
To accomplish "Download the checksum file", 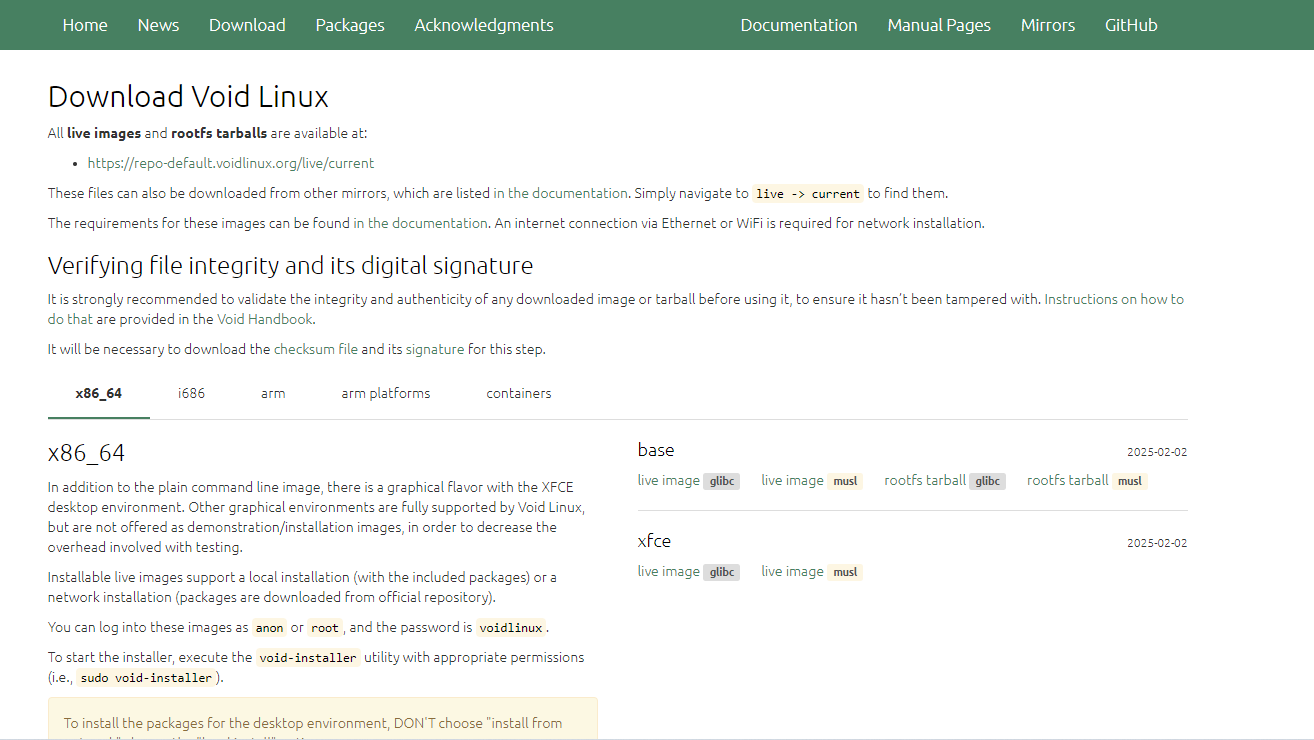I will [315, 349].
